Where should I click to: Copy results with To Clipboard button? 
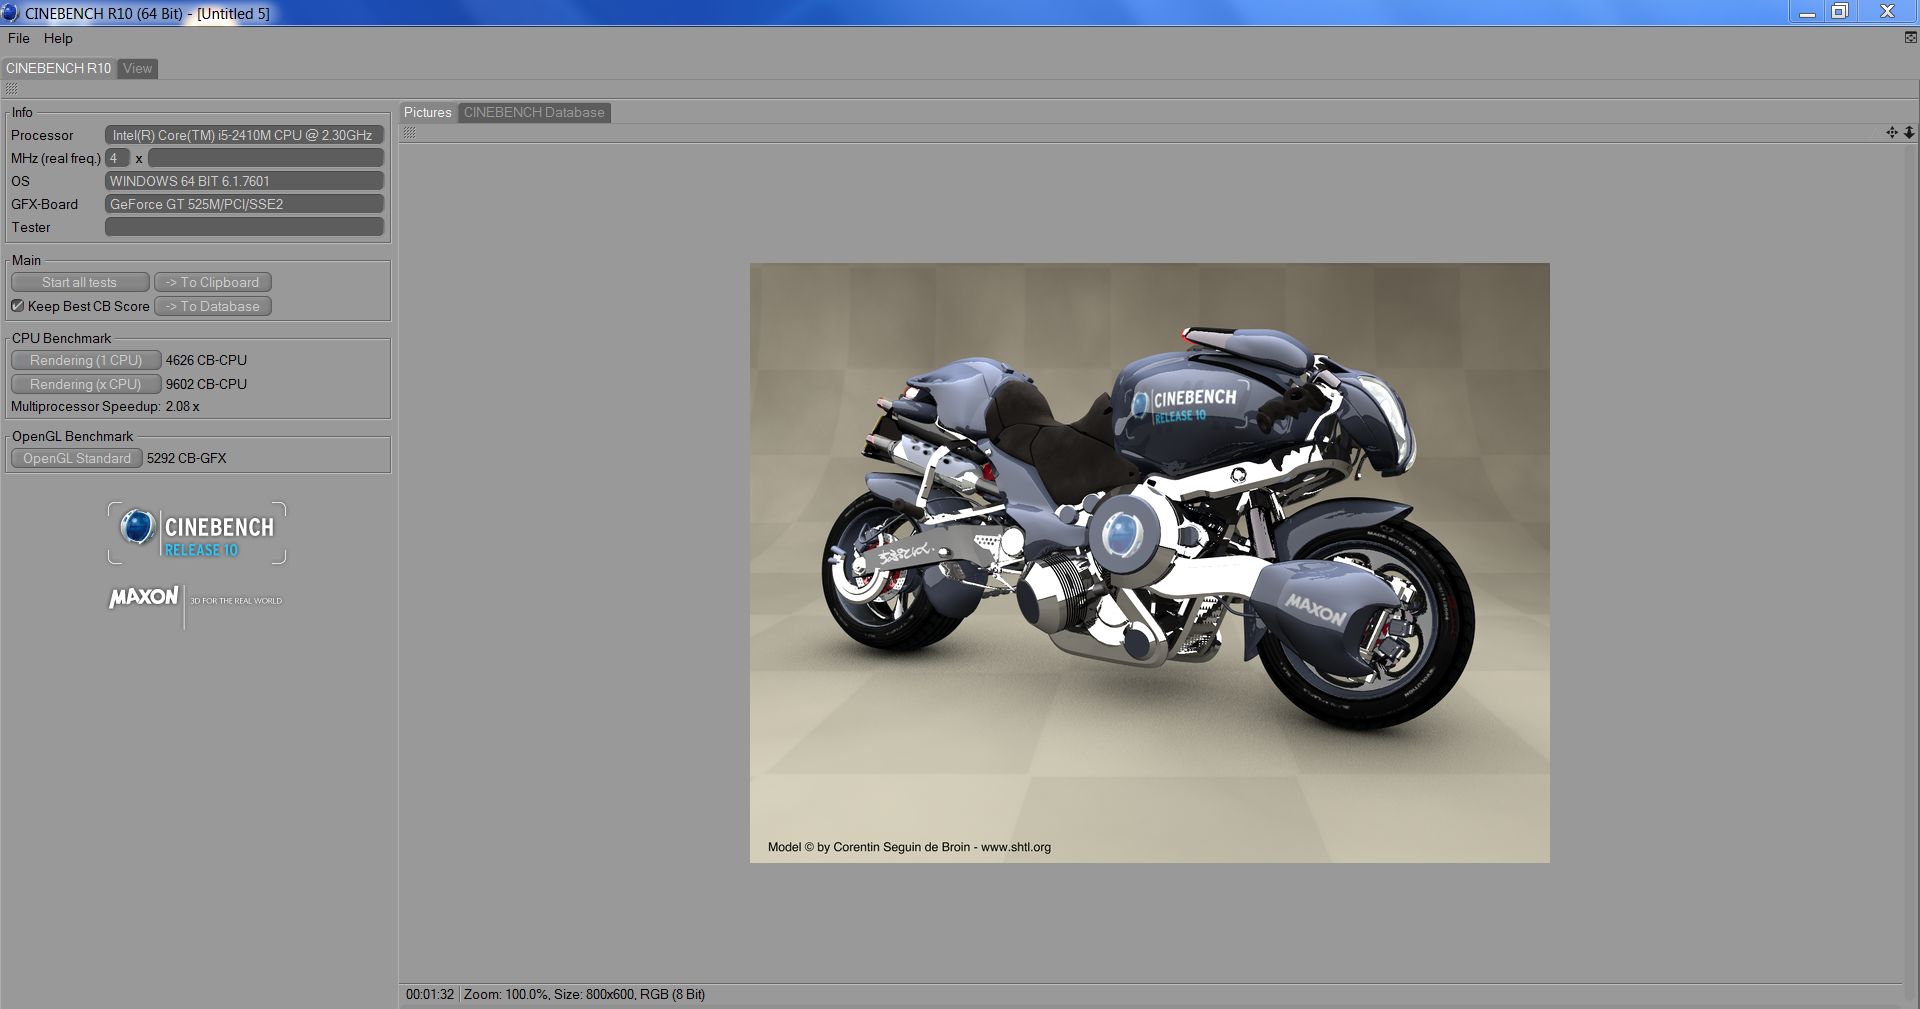[213, 282]
